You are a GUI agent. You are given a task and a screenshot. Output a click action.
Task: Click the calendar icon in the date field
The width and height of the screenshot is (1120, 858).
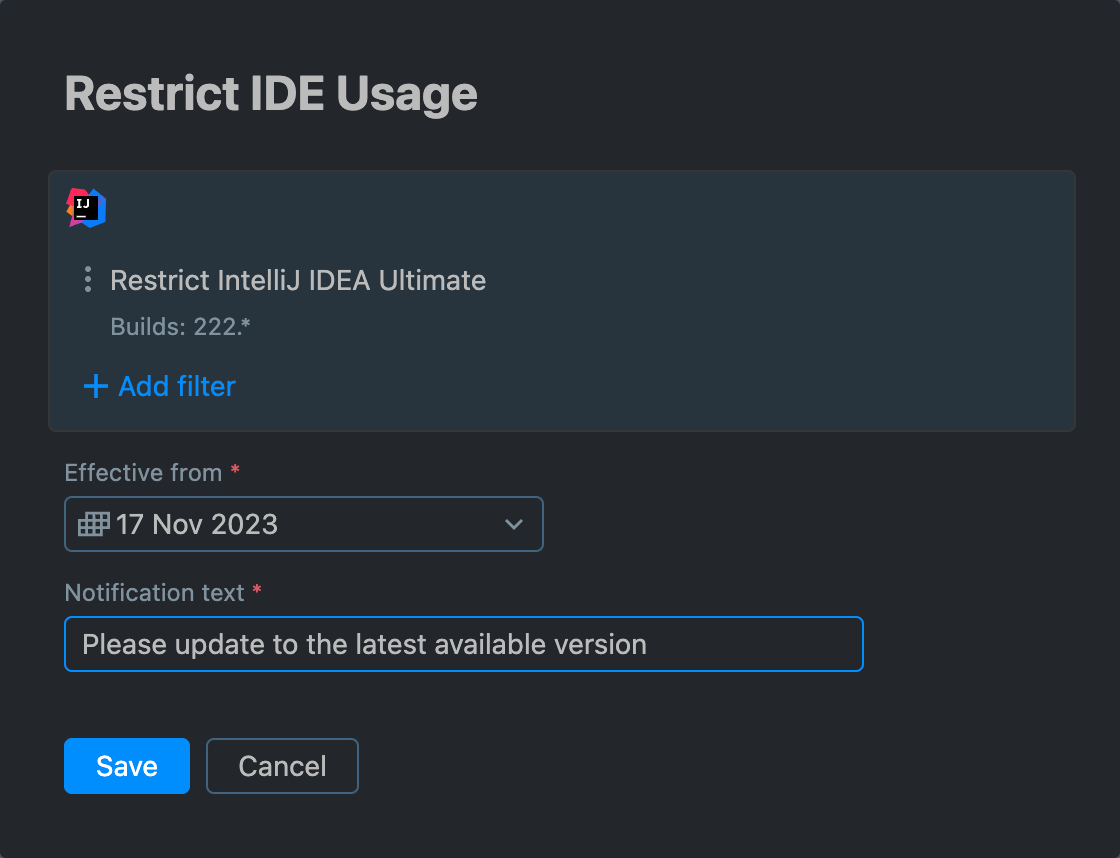tap(92, 523)
